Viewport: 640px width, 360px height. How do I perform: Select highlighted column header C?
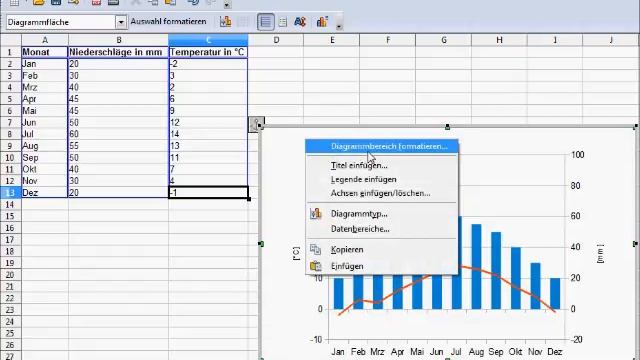point(208,40)
